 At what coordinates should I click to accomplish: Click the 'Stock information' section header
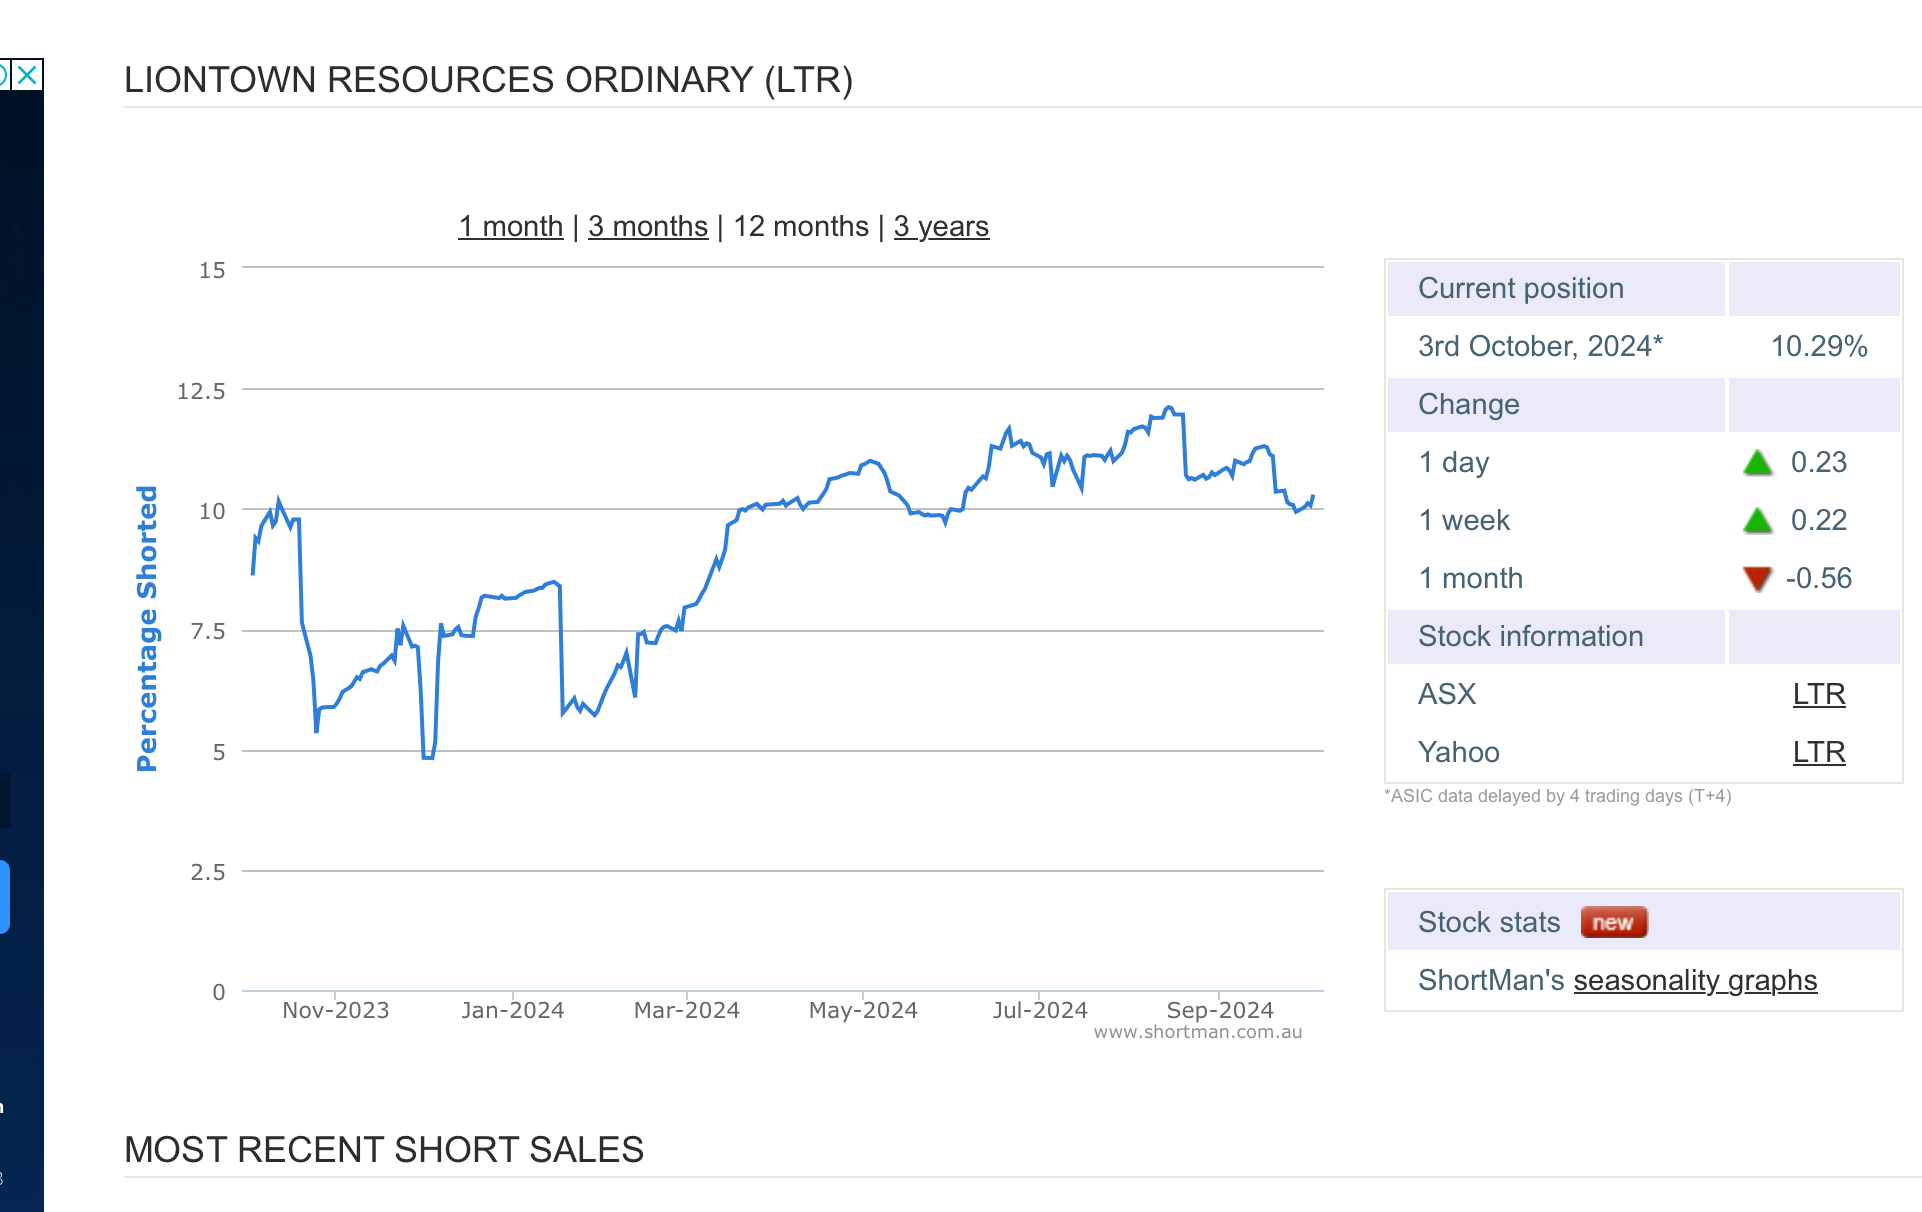[x=1531, y=636]
